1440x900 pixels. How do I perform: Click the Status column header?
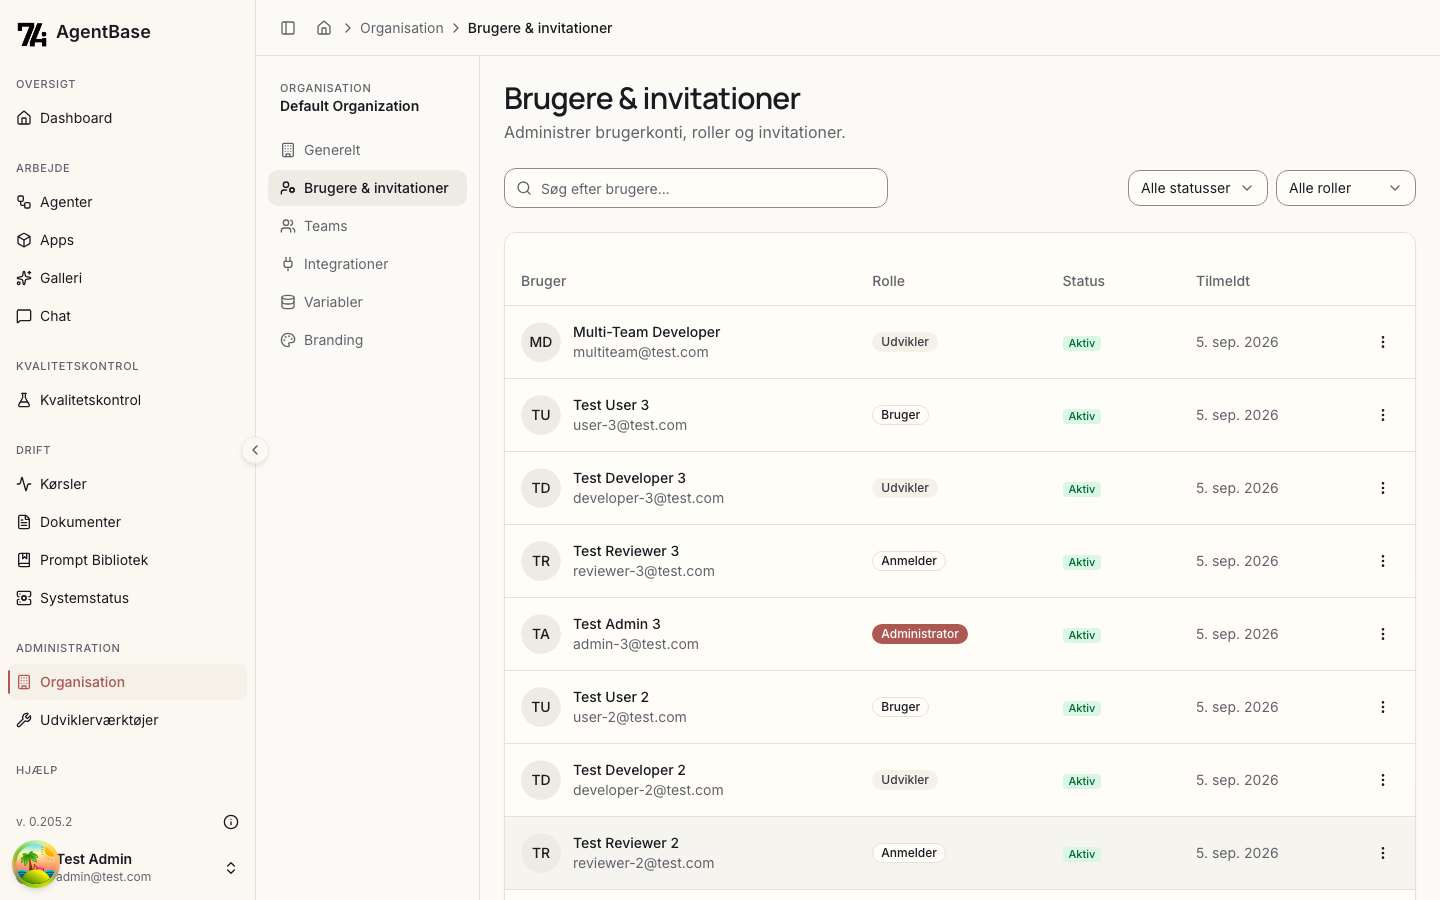point(1084,281)
